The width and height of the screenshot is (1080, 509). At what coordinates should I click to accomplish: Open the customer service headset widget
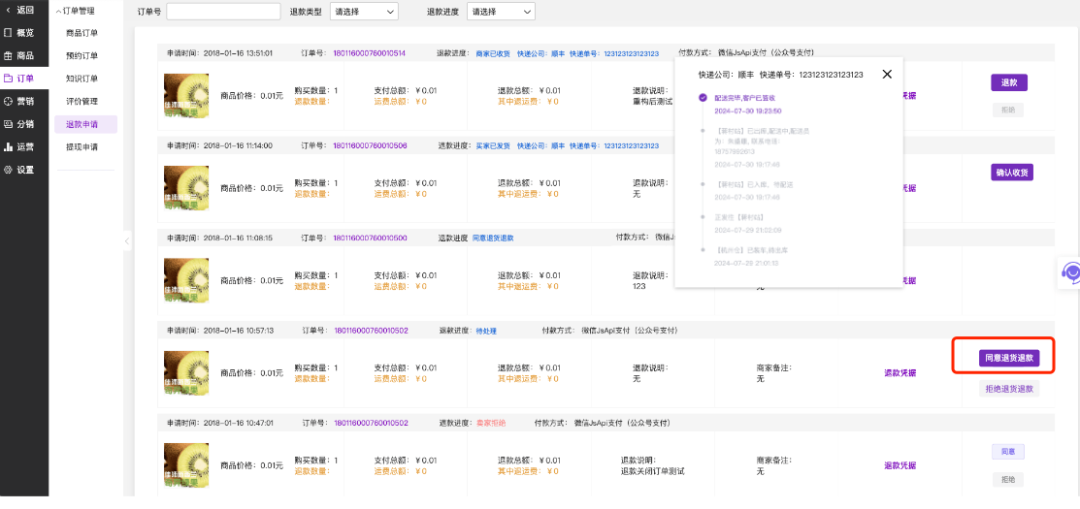[1071, 271]
